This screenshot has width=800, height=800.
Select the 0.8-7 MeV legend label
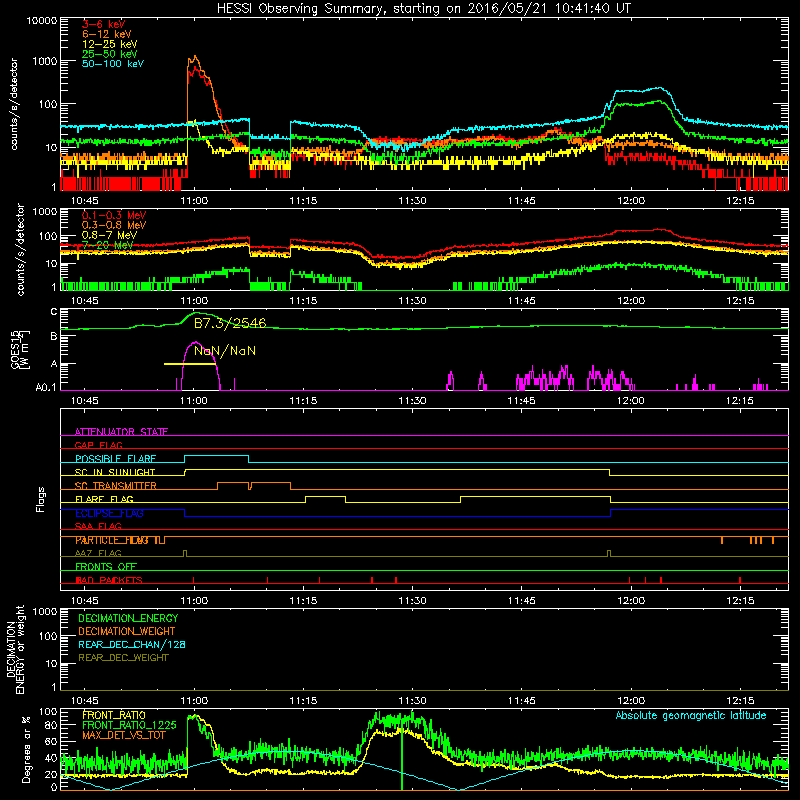[110, 235]
